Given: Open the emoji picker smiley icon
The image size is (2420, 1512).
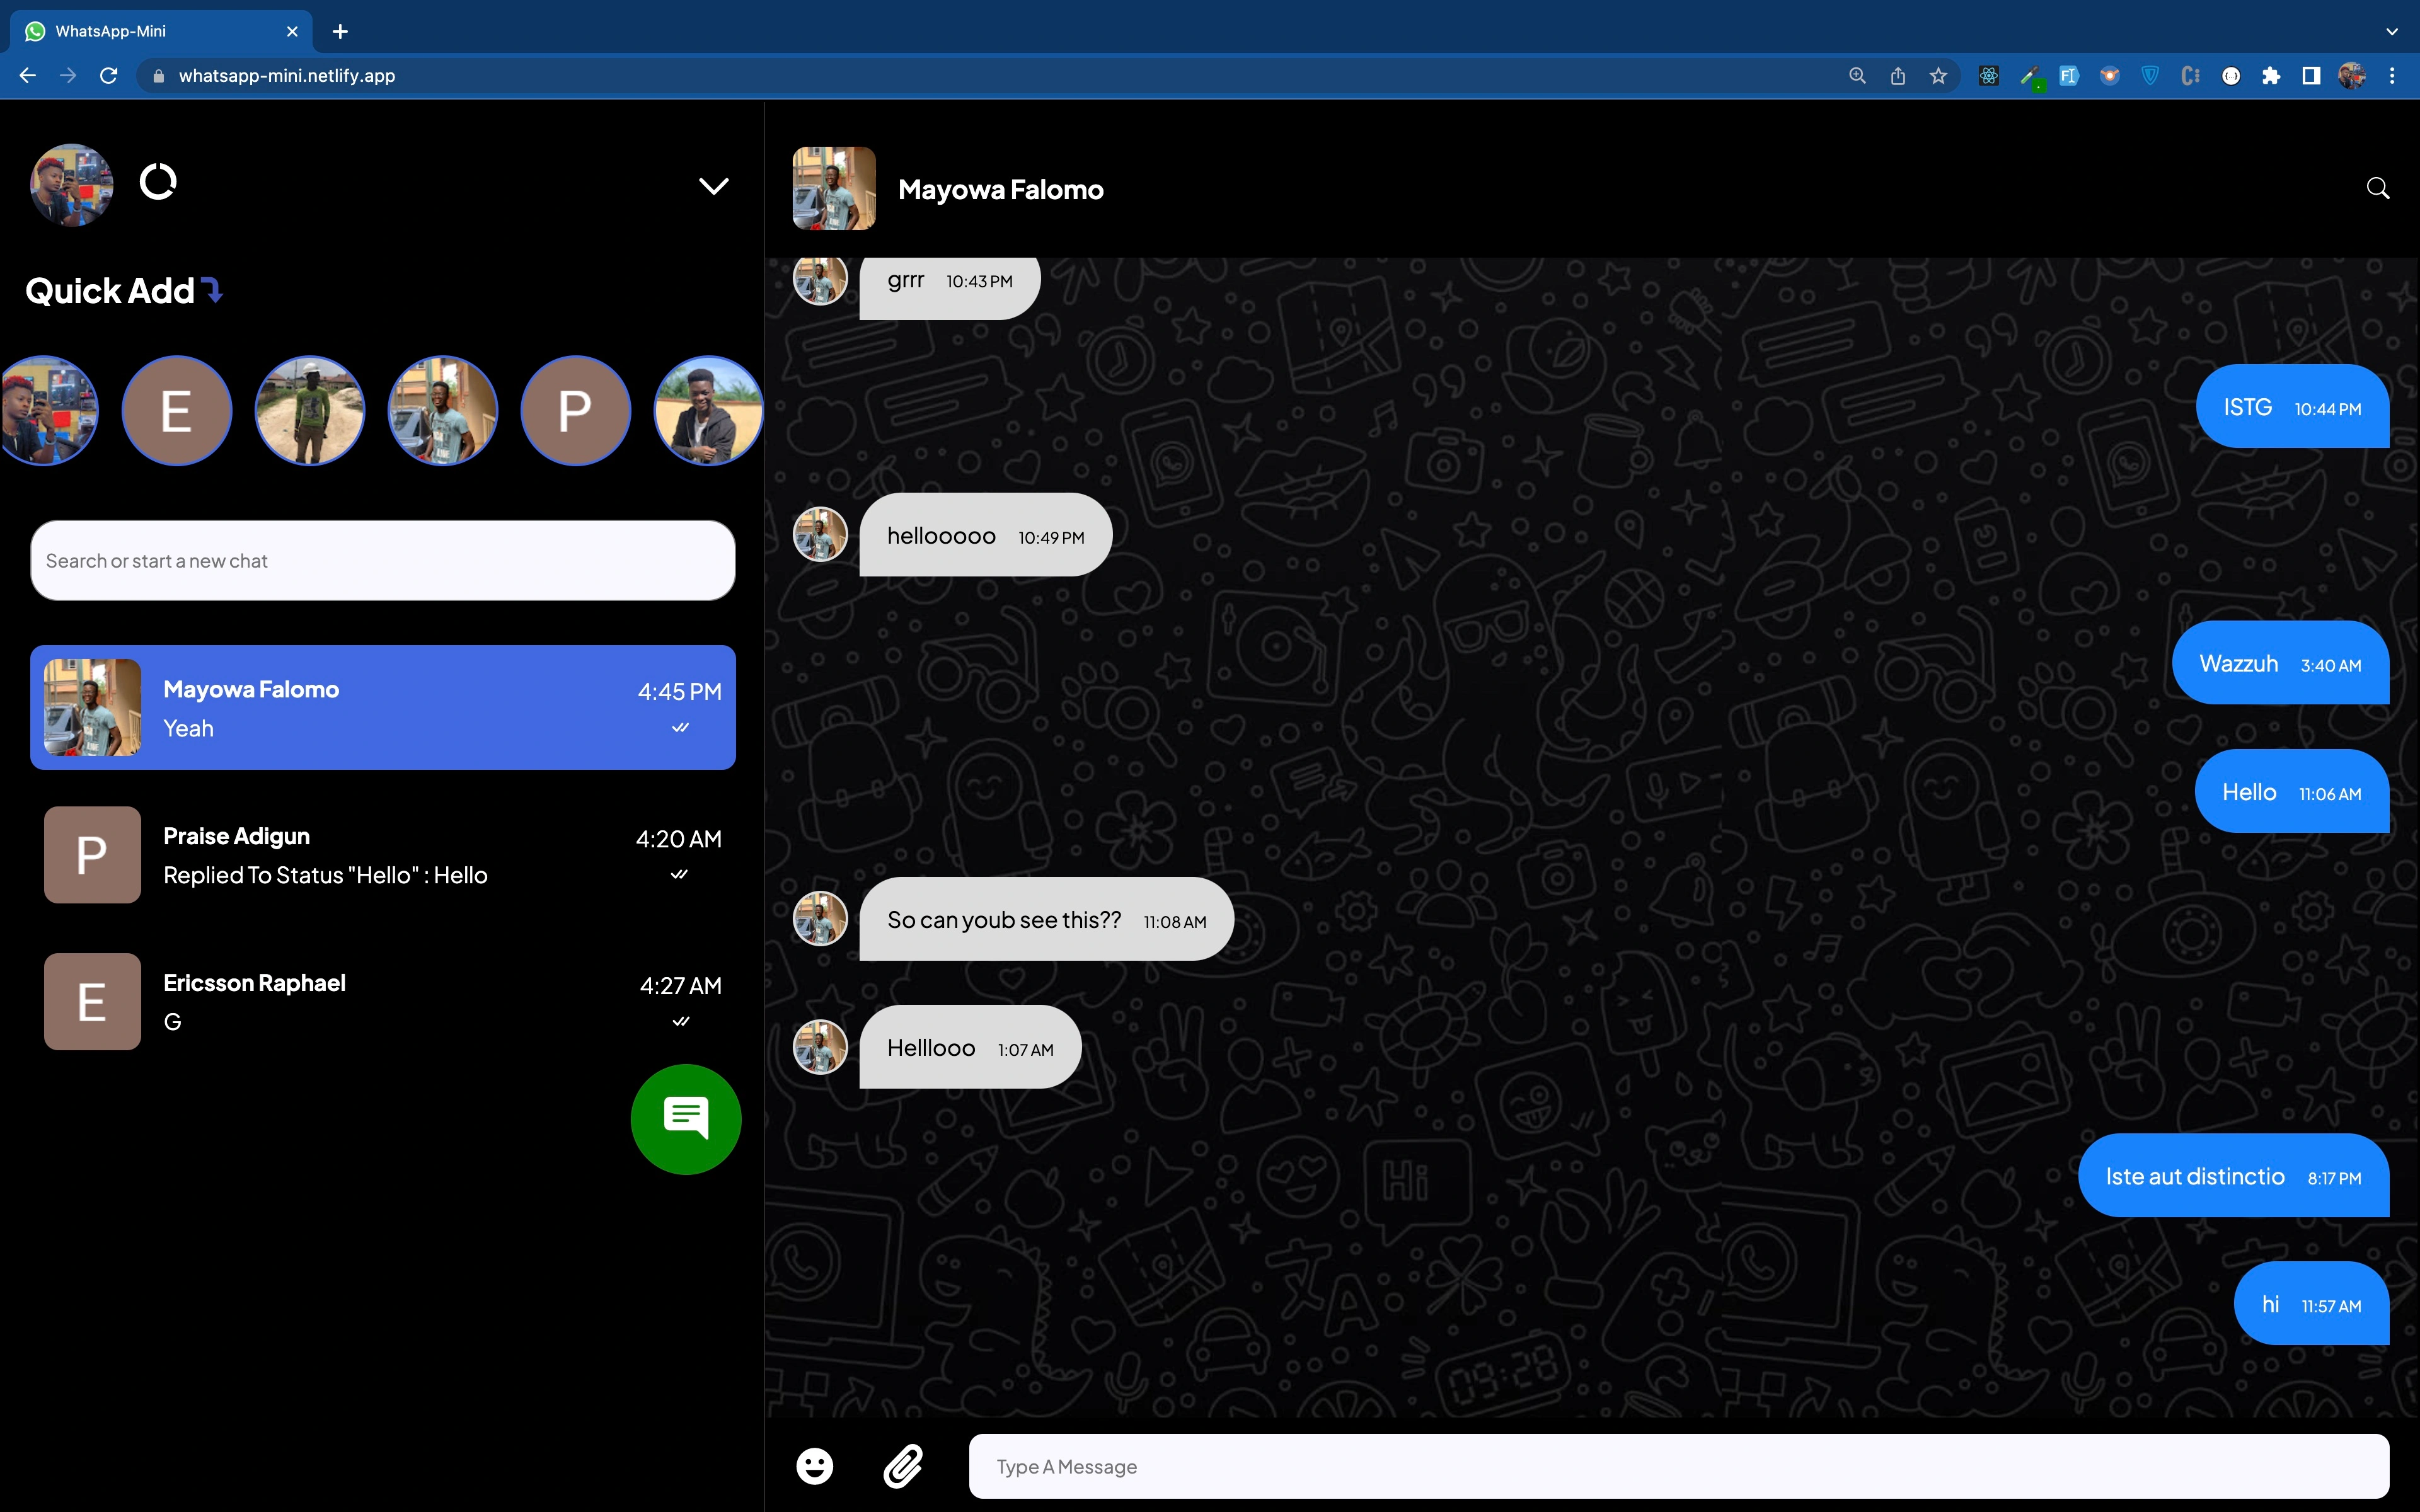Looking at the screenshot, I should 814,1466.
